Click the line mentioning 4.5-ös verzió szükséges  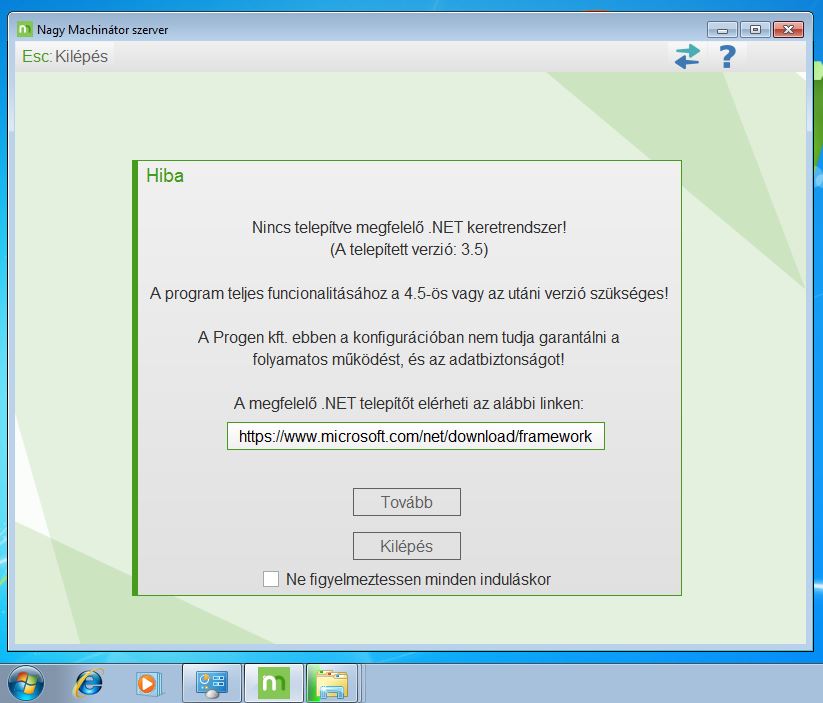coord(409,293)
